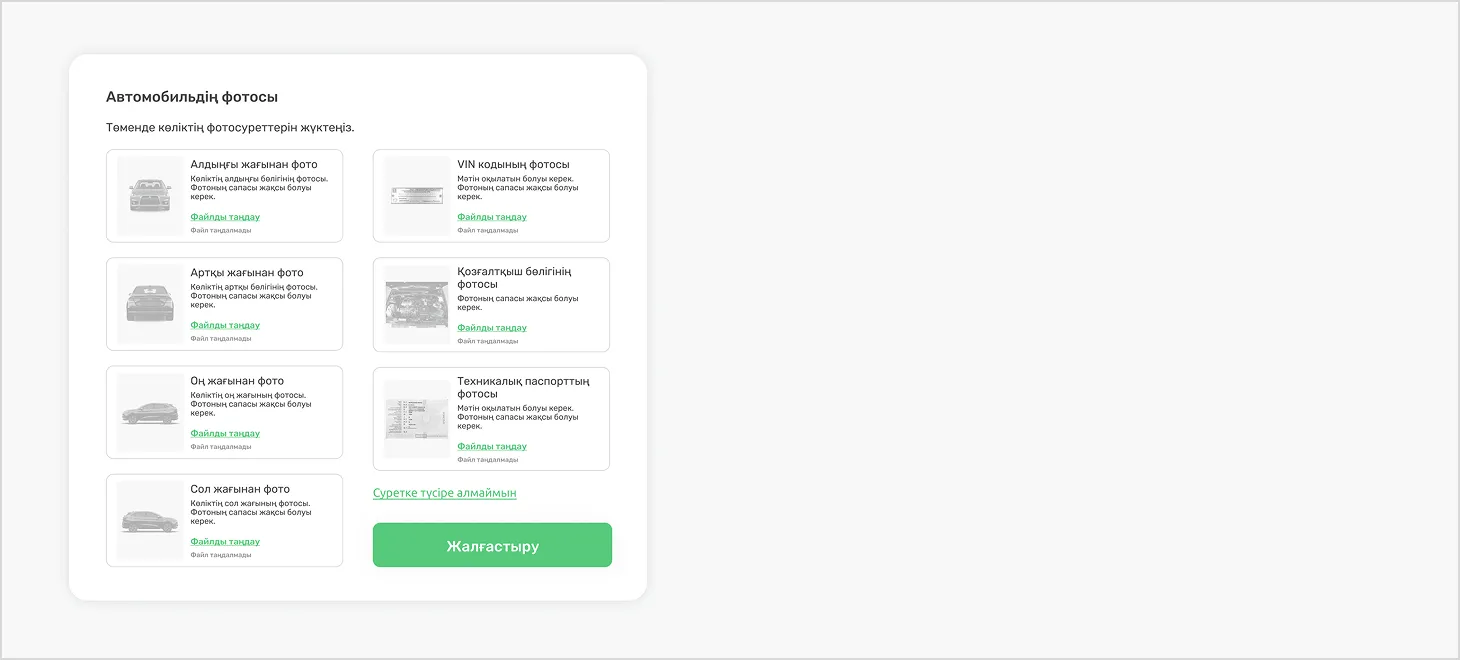Select the Техникалық паспорттың фотосы title

coord(523,387)
